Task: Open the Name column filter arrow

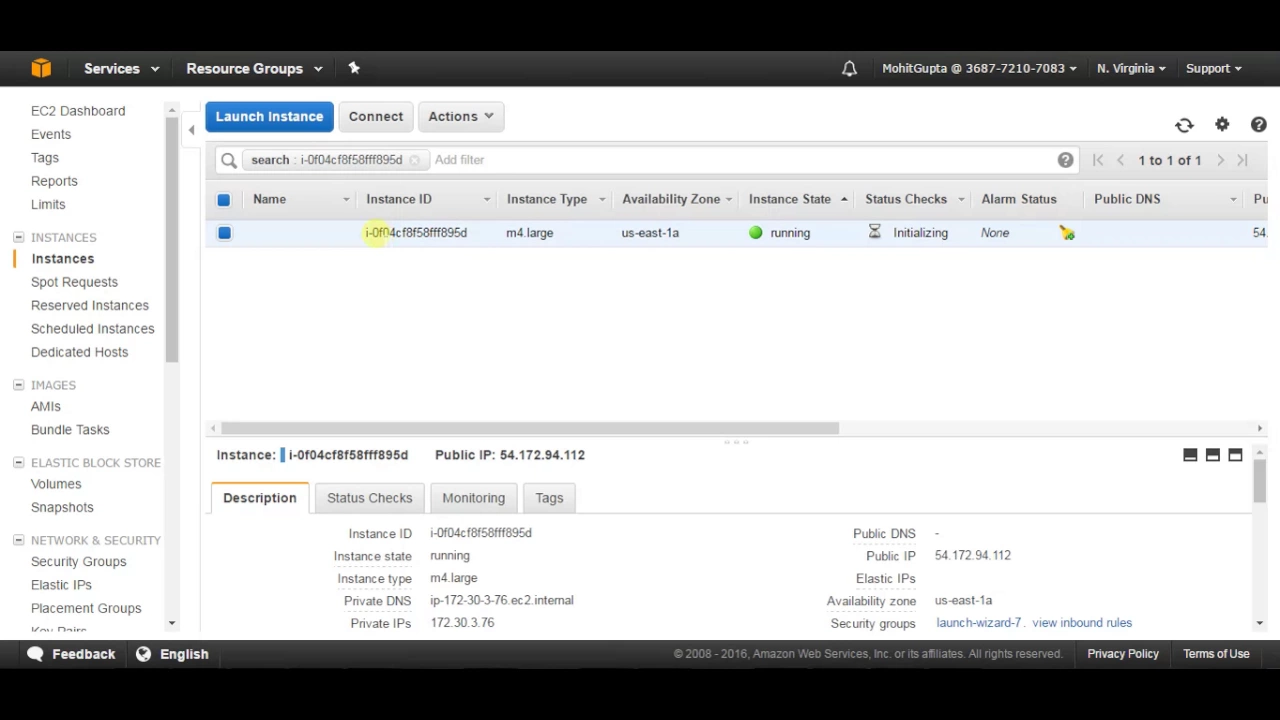Action: point(346,200)
